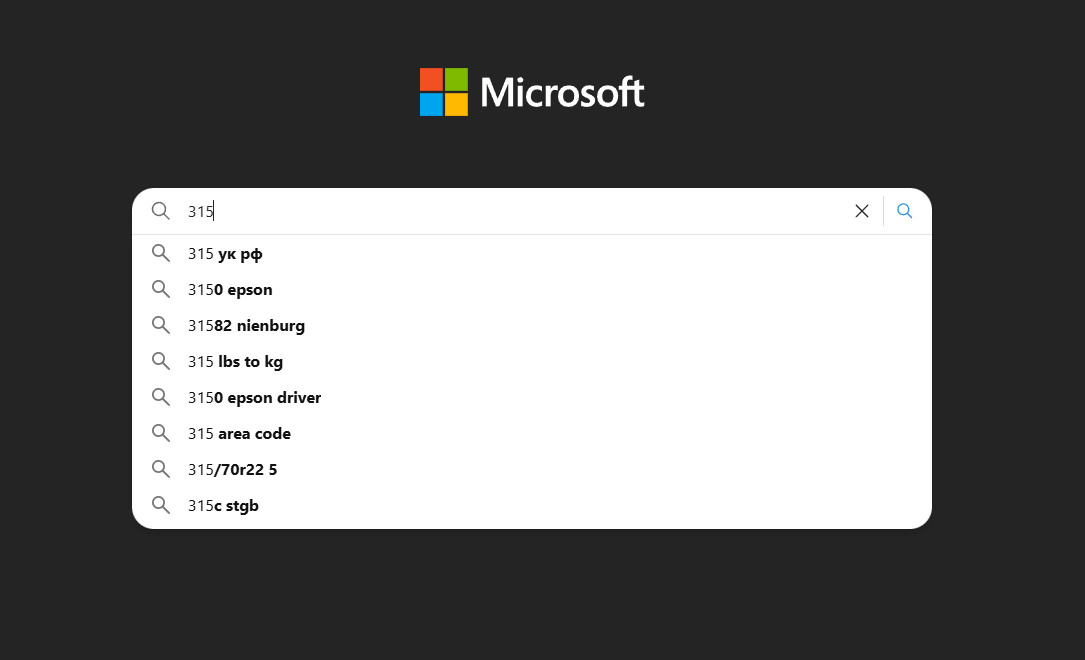Click the magnifier icon inside the search field

point(161,211)
